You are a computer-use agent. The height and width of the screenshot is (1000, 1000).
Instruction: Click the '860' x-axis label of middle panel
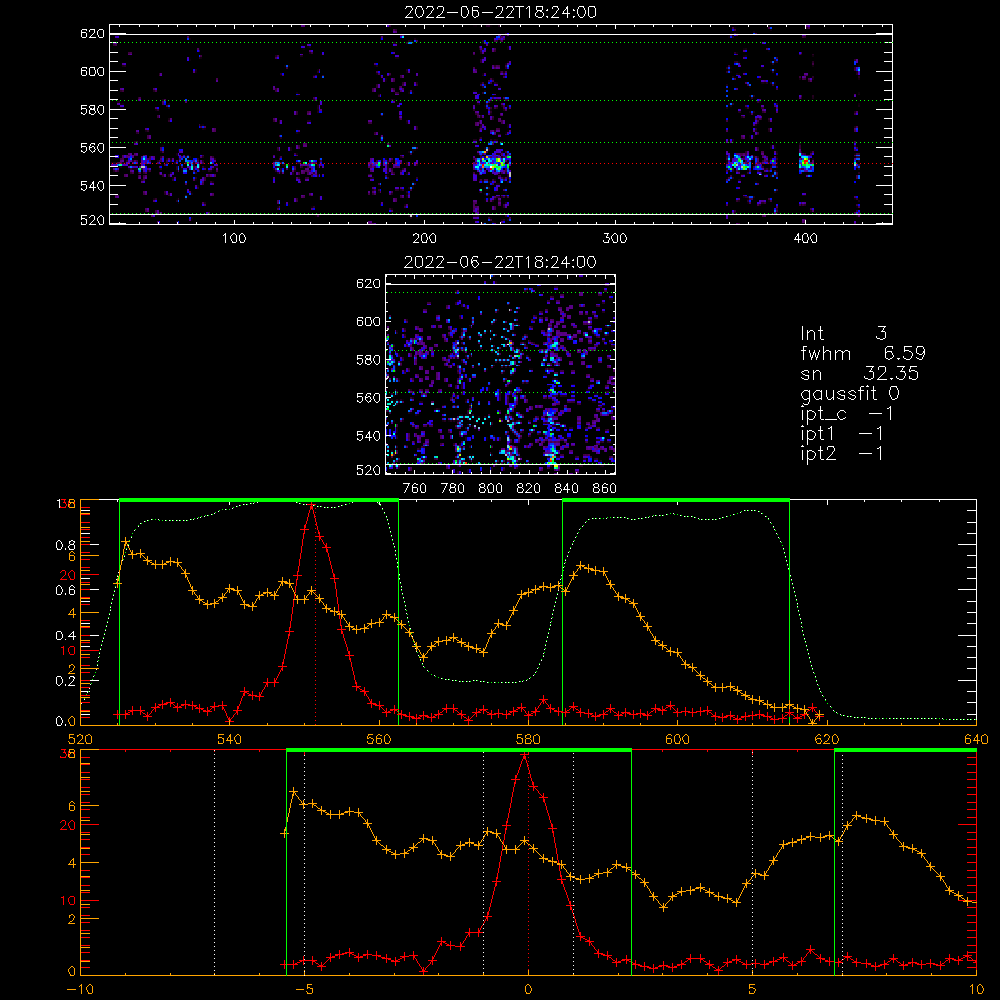[x=605, y=489]
